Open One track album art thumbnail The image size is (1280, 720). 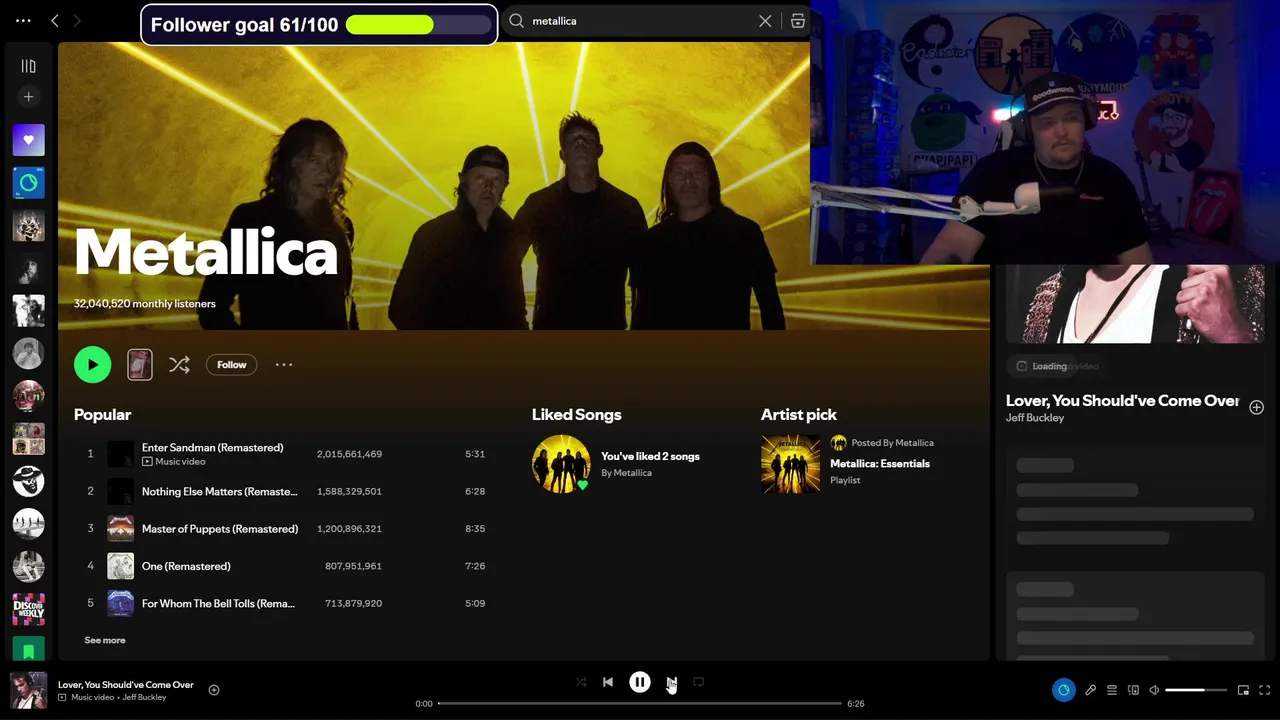coord(120,566)
